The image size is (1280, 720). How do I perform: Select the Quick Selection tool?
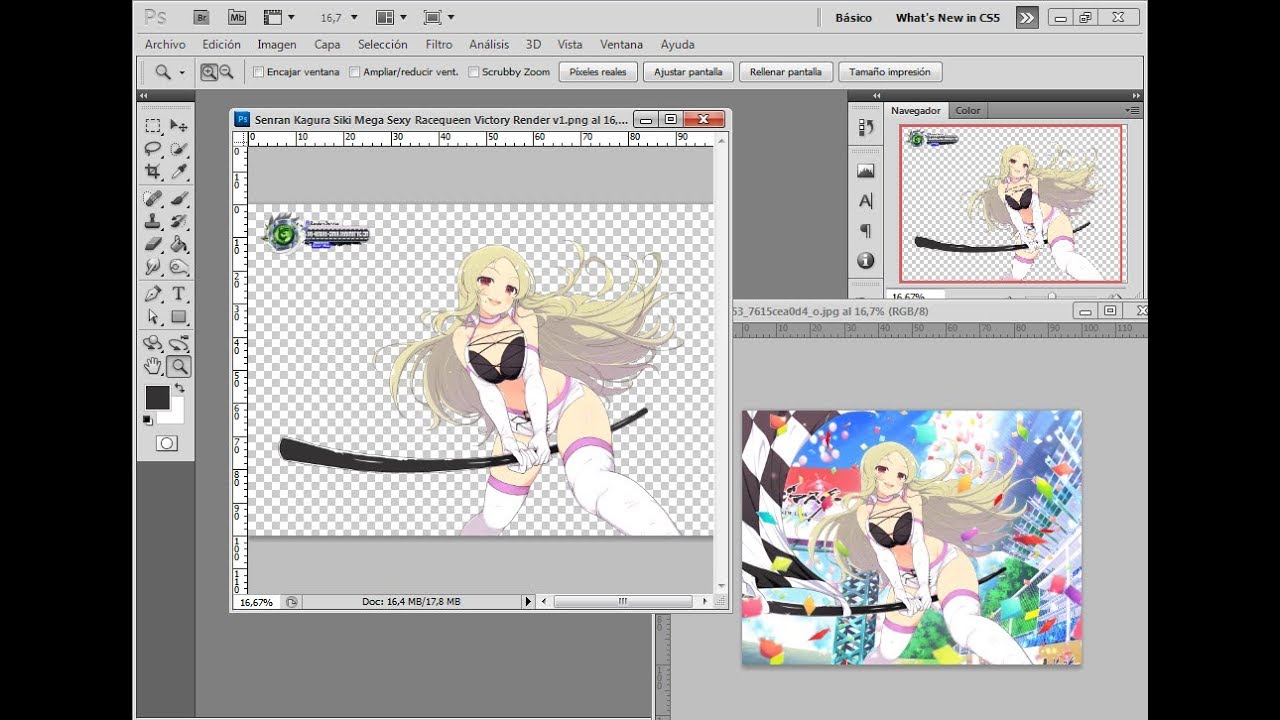179,149
